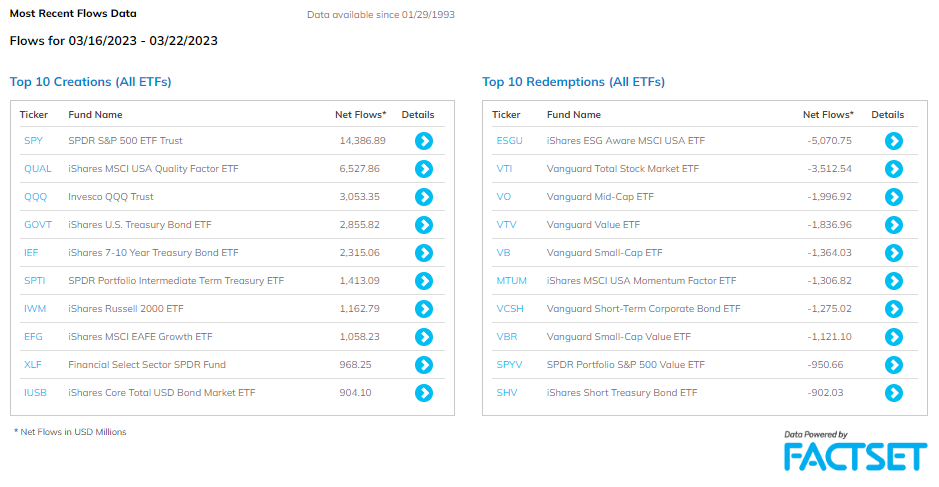Click Fund Name header in Creations table
Image resolution: width=939 pixels, height=487 pixels.
95,114
